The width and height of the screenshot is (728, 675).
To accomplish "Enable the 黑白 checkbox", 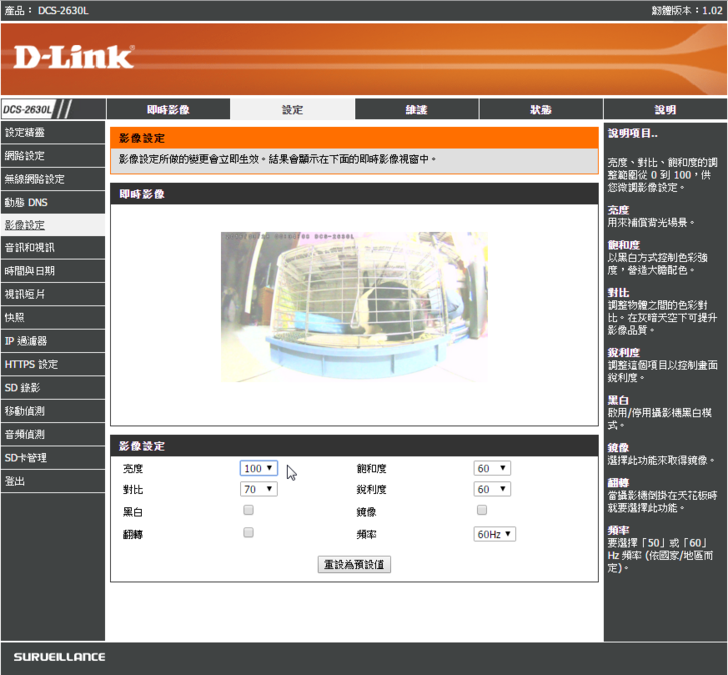I will (x=248, y=510).
